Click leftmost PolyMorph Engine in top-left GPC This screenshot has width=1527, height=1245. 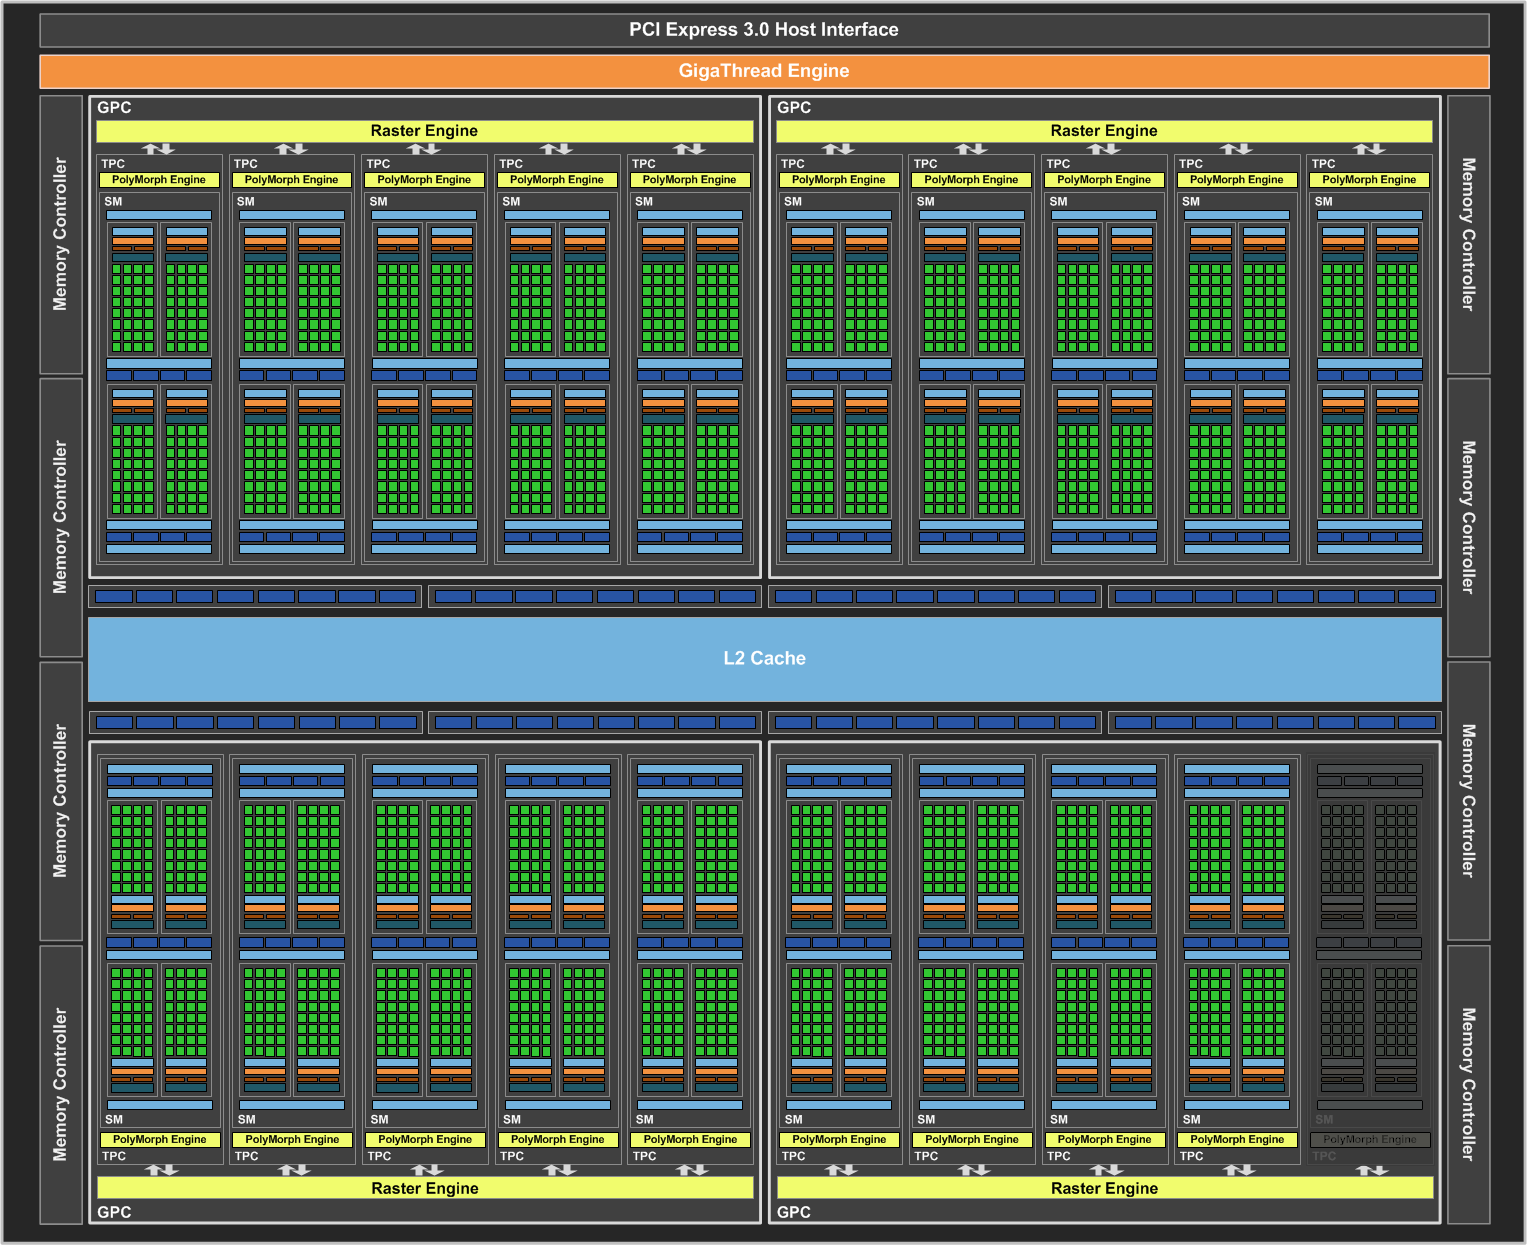[159, 180]
